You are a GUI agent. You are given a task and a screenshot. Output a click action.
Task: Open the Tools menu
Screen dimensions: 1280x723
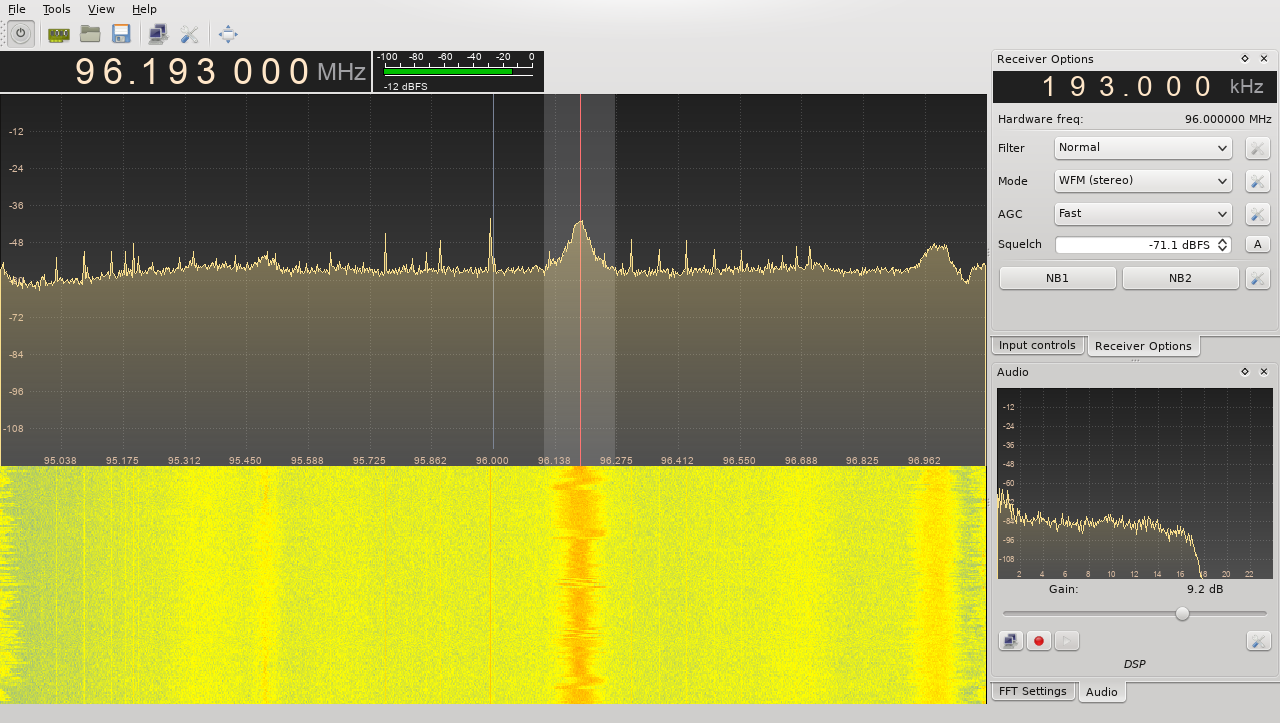[x=56, y=9]
